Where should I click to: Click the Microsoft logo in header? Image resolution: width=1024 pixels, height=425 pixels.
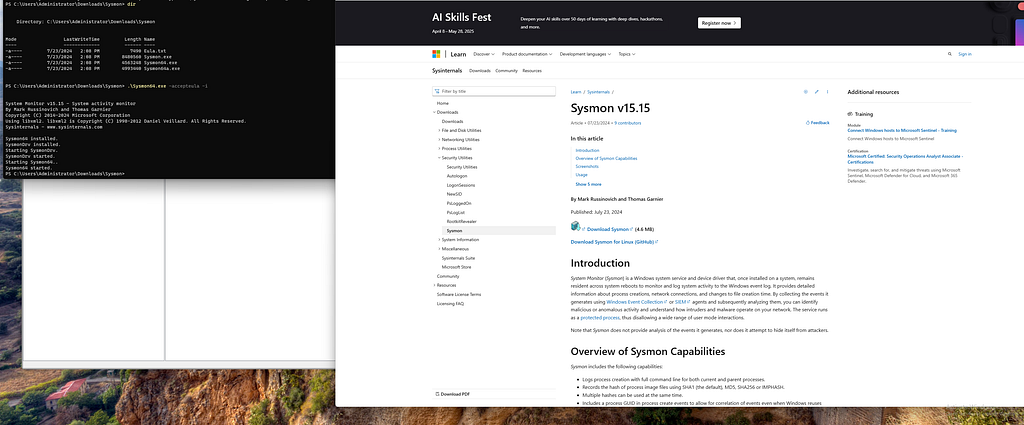[436, 54]
